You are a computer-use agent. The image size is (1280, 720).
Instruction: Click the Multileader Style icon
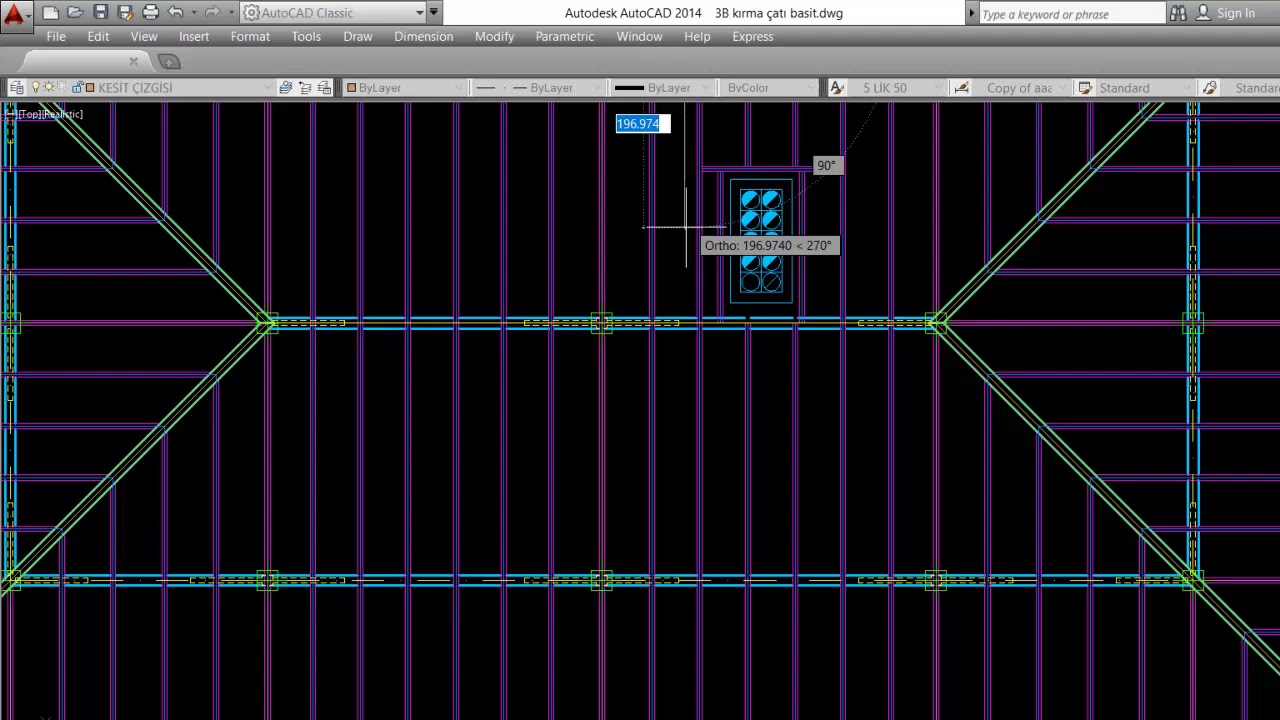click(x=1209, y=88)
